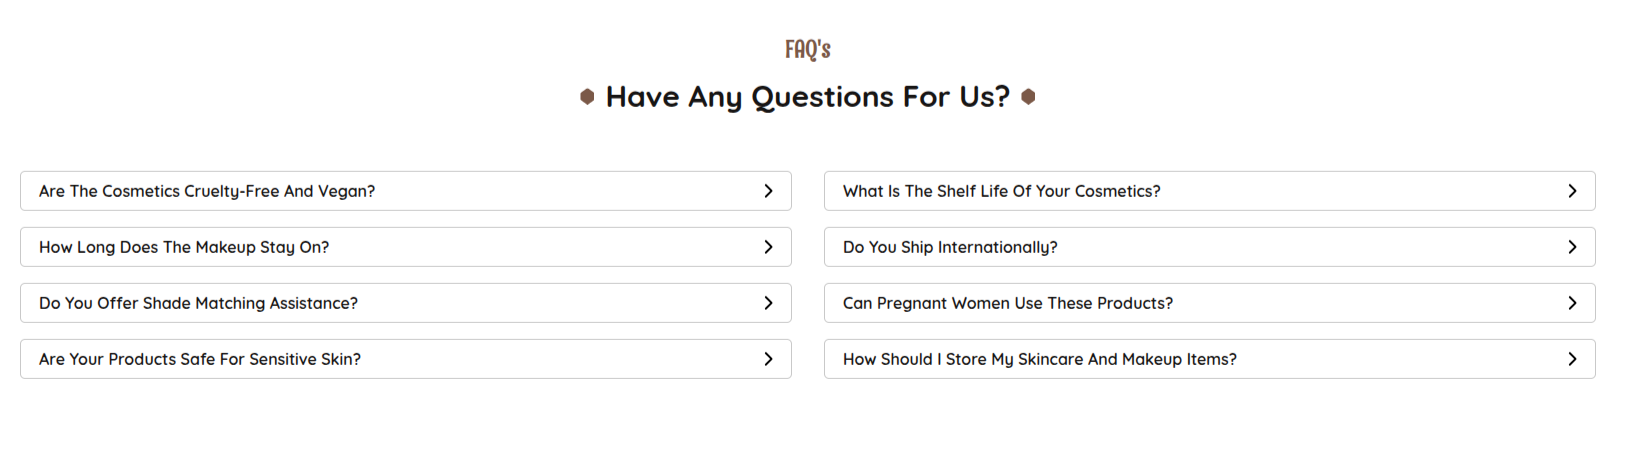The image size is (1625, 461).
Task: Expand 'Are The Cosmetics Cruelty-Free And Vegan?'
Action: point(207,191)
